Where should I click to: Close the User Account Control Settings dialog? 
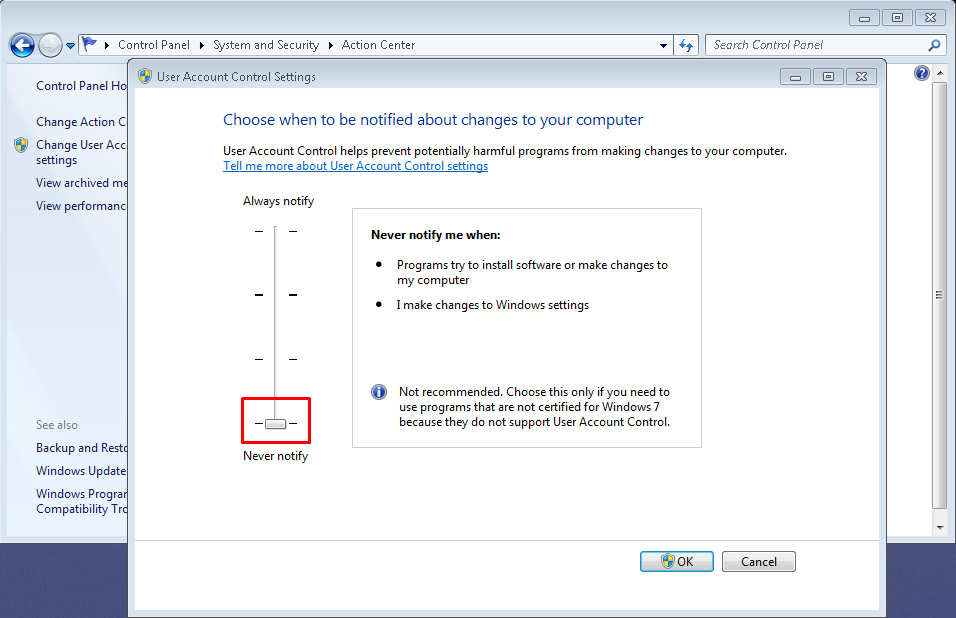click(861, 77)
